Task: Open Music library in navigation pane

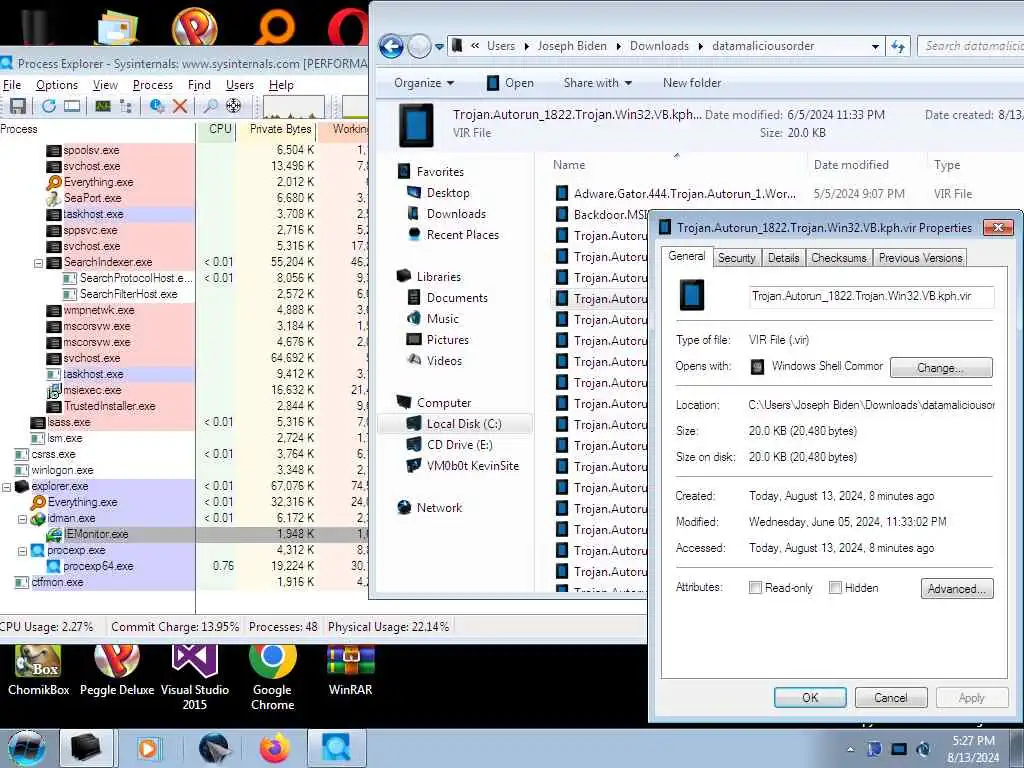Action: click(442, 319)
